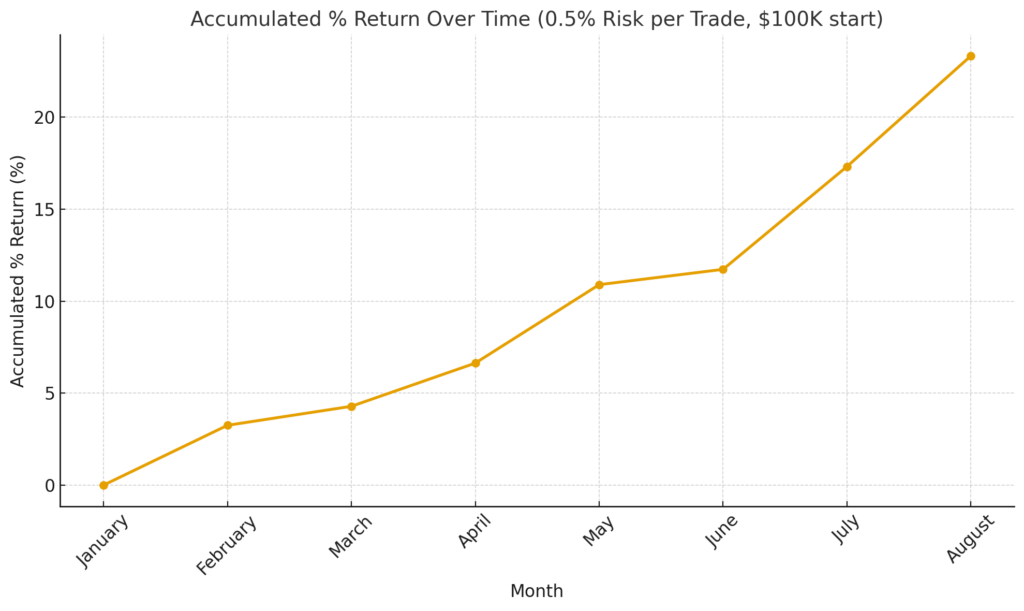Image resolution: width=1024 pixels, height=611 pixels.
Task: Select the "10" y-axis tick label
Action: click(40, 301)
